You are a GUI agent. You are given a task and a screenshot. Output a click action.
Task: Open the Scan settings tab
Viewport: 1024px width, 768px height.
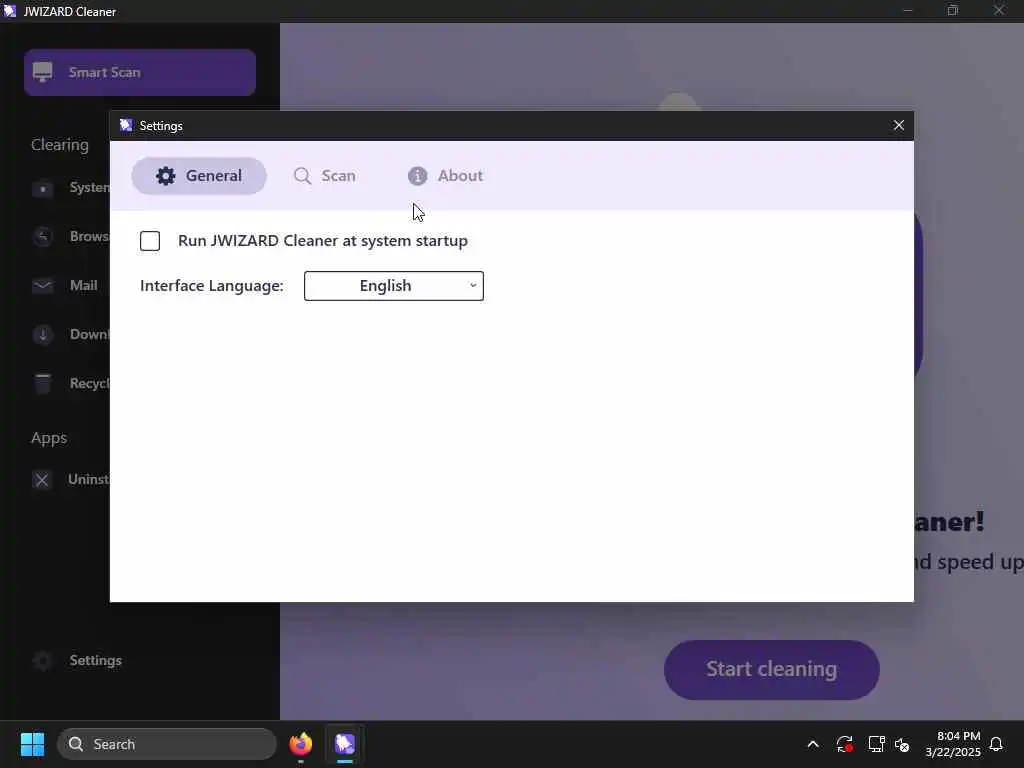(325, 176)
